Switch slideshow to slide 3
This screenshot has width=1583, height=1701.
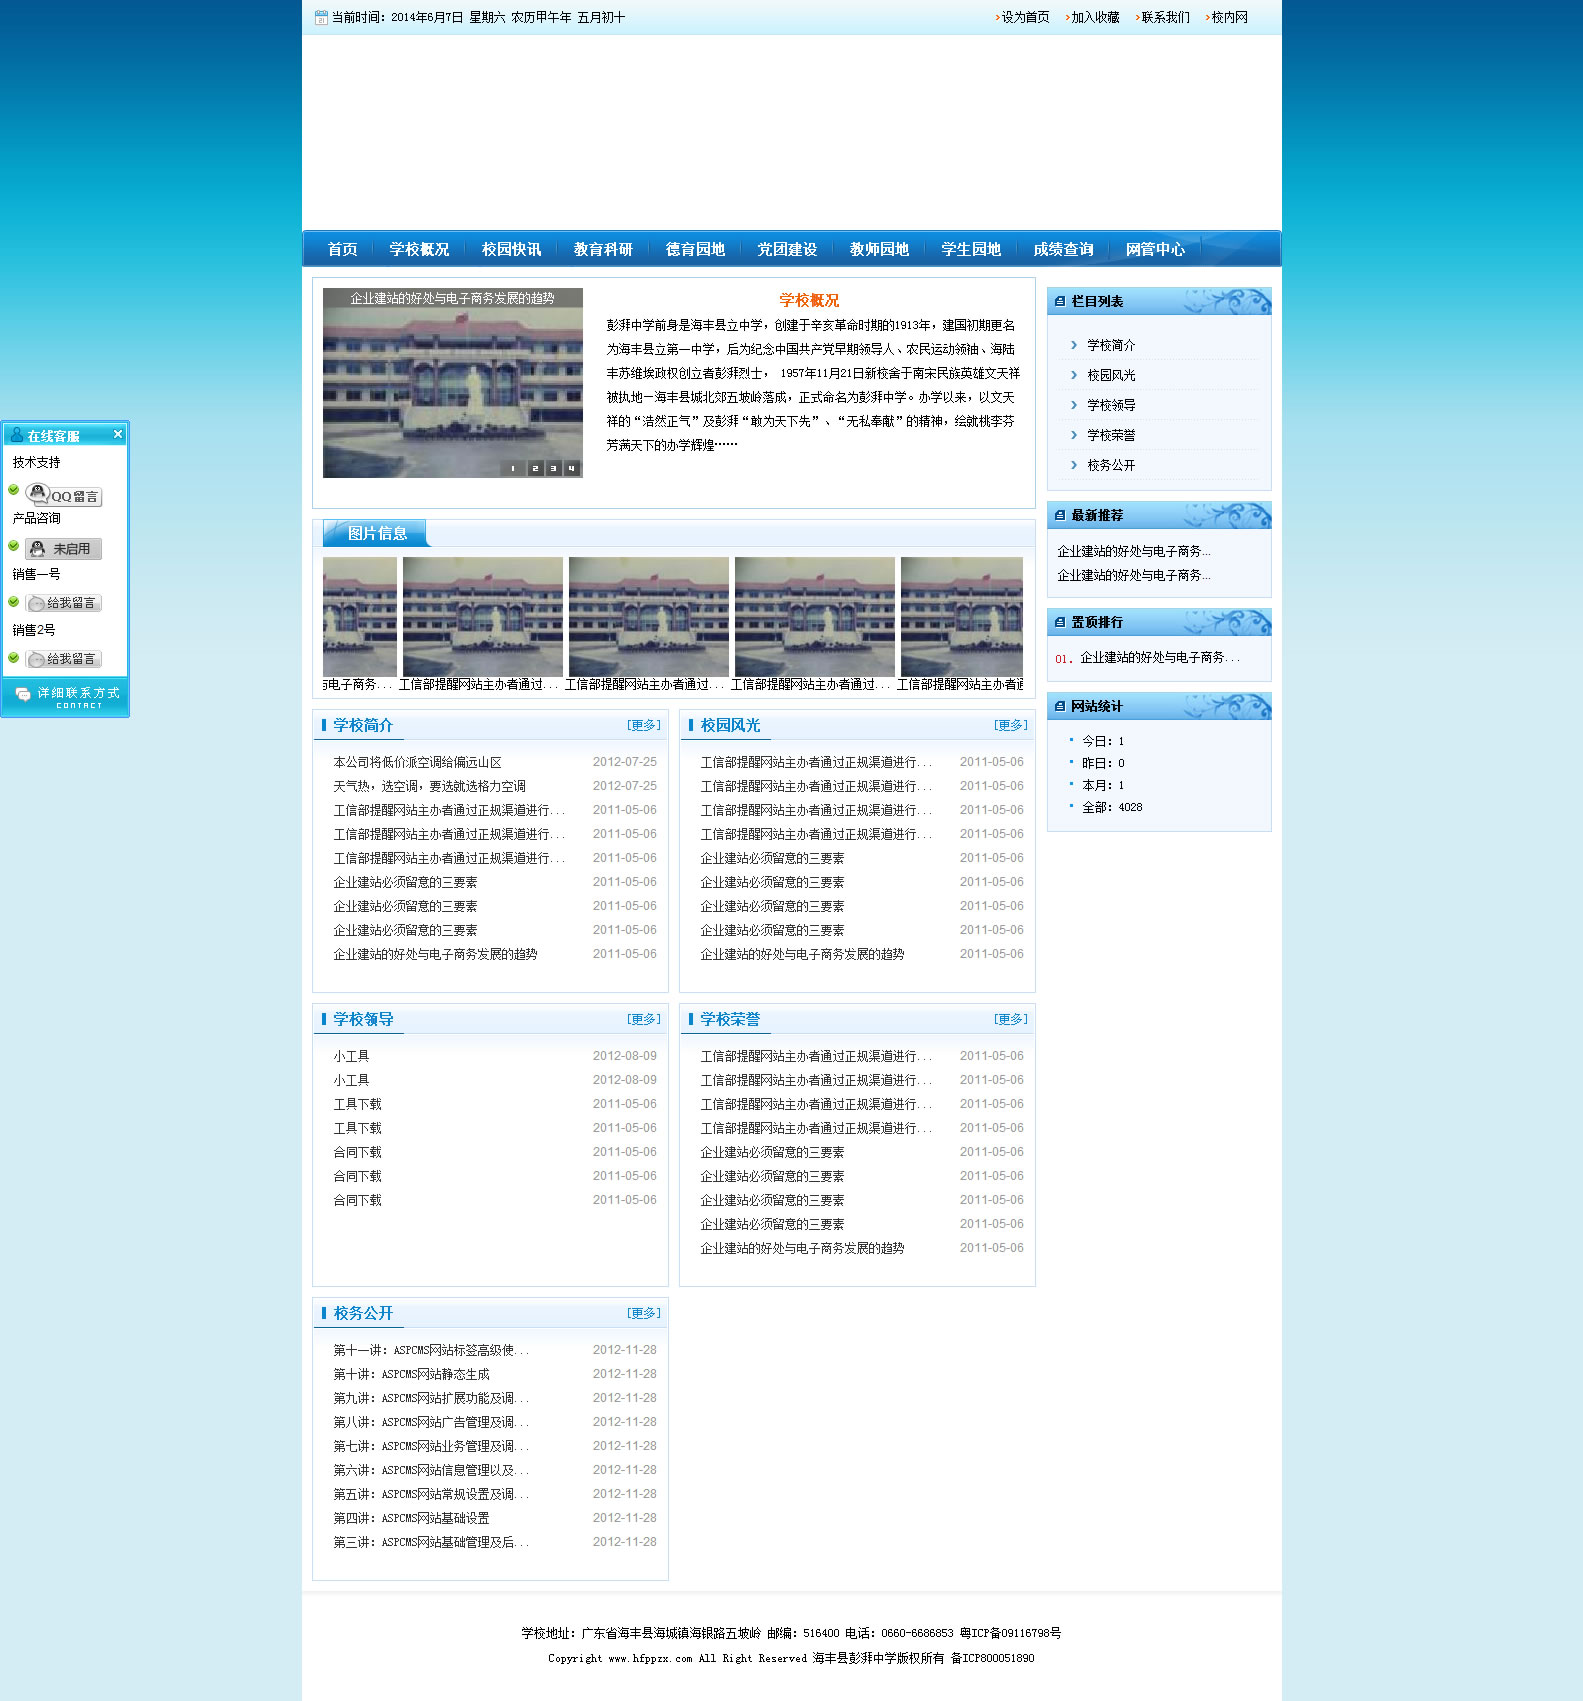553,468
